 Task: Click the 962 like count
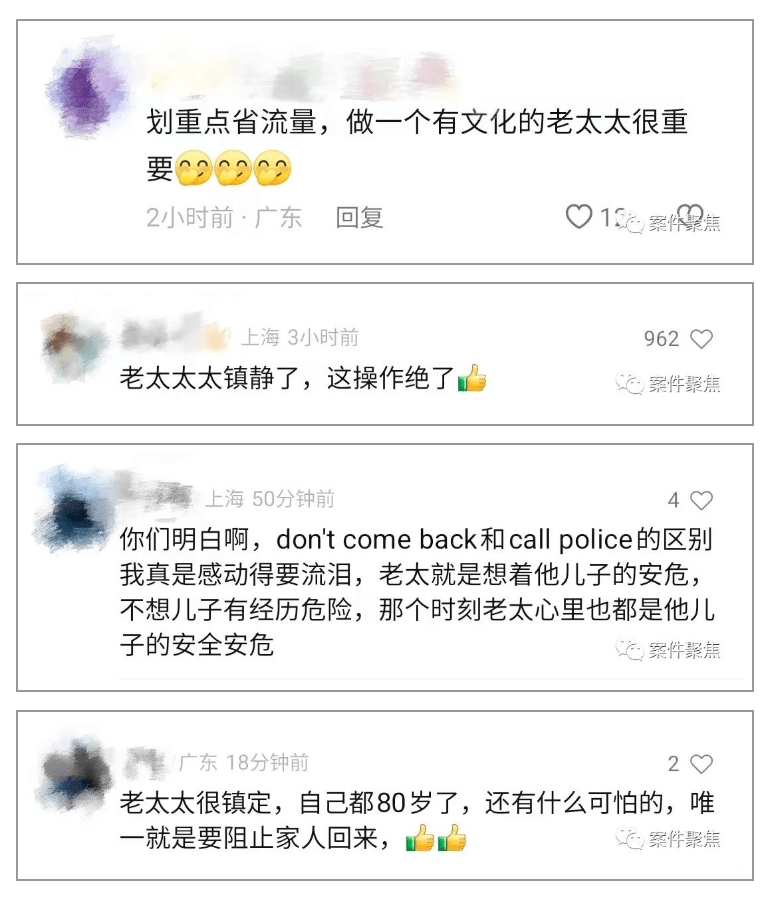click(x=661, y=339)
